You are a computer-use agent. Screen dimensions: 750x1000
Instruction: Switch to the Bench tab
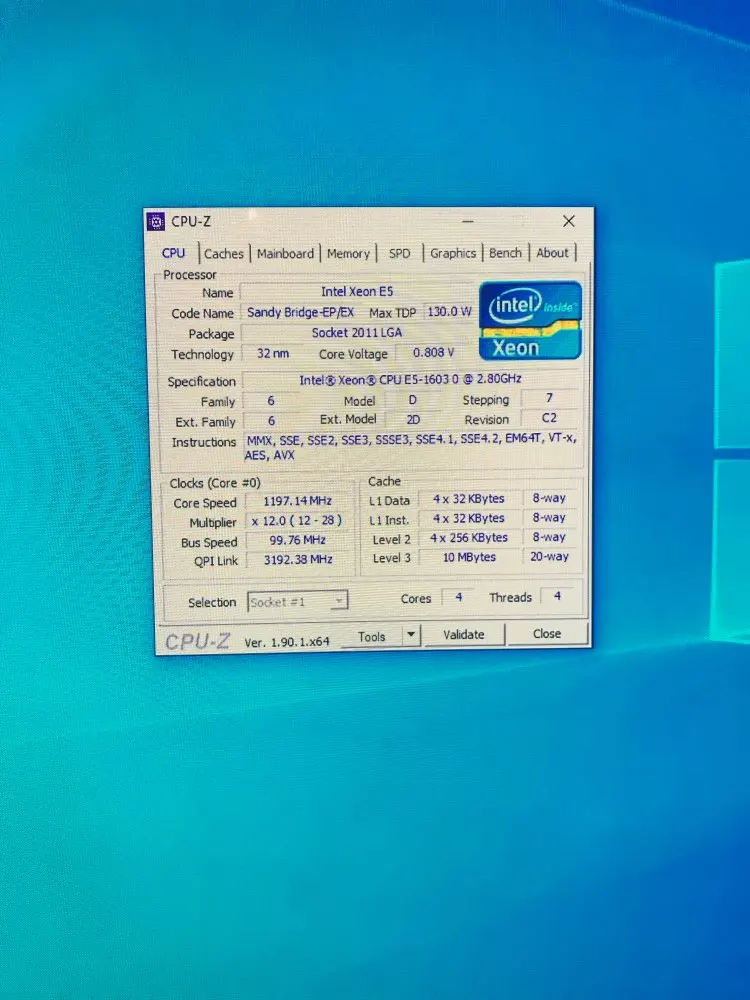[505, 253]
